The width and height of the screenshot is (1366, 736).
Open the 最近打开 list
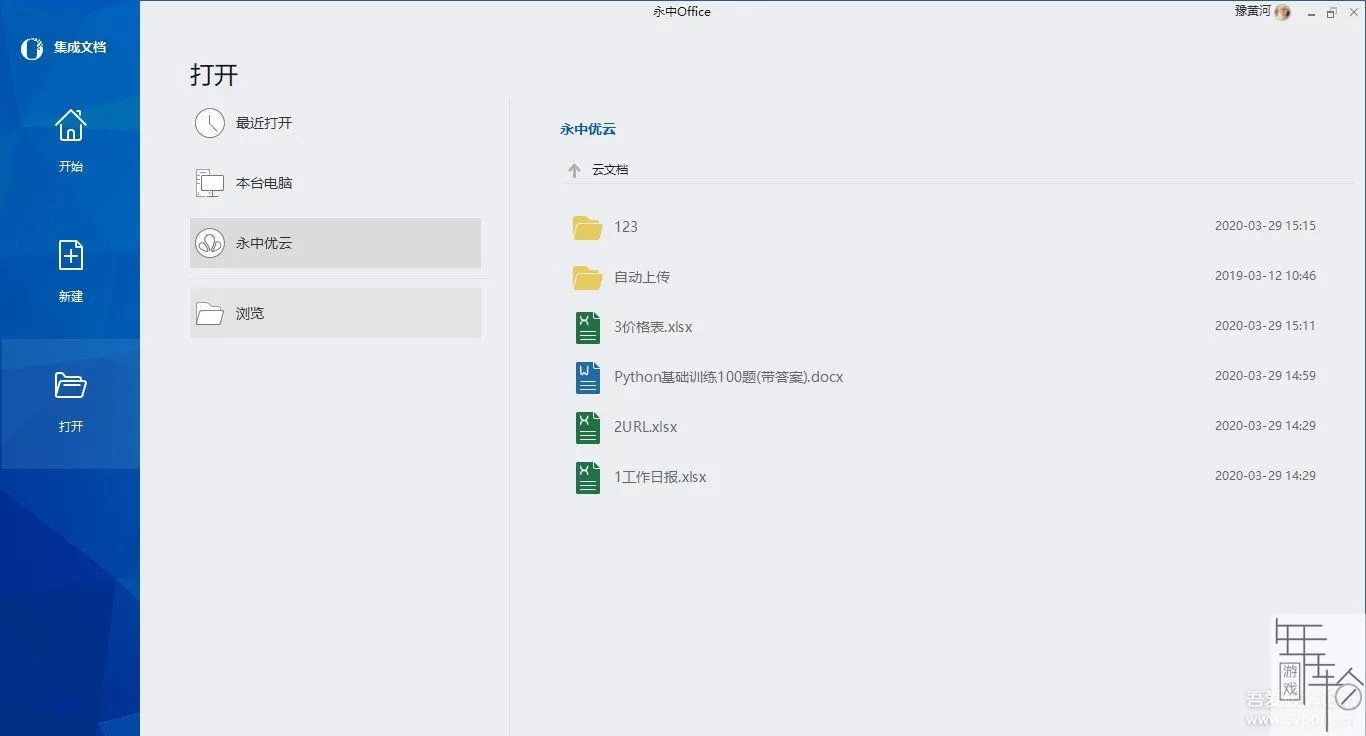pos(335,123)
